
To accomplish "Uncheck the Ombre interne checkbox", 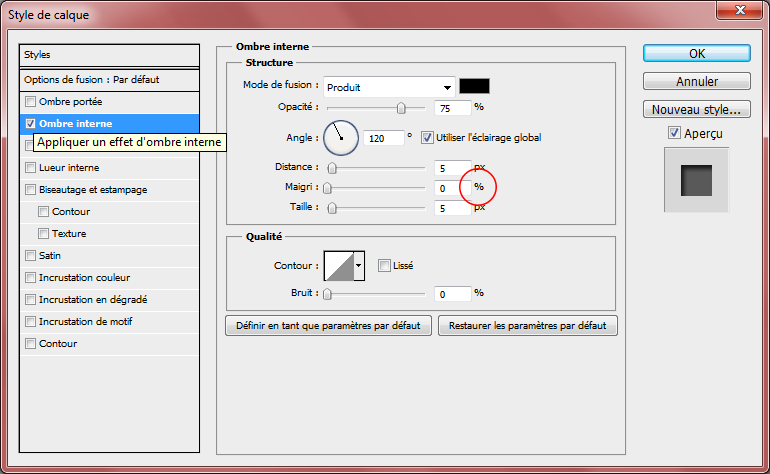I will (x=31, y=124).
